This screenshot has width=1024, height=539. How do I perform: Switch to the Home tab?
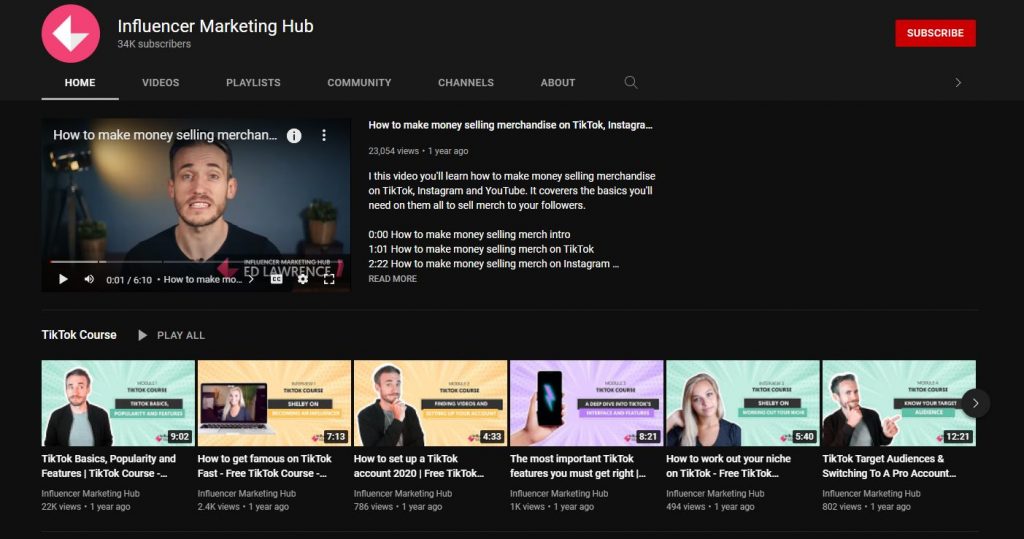(80, 83)
